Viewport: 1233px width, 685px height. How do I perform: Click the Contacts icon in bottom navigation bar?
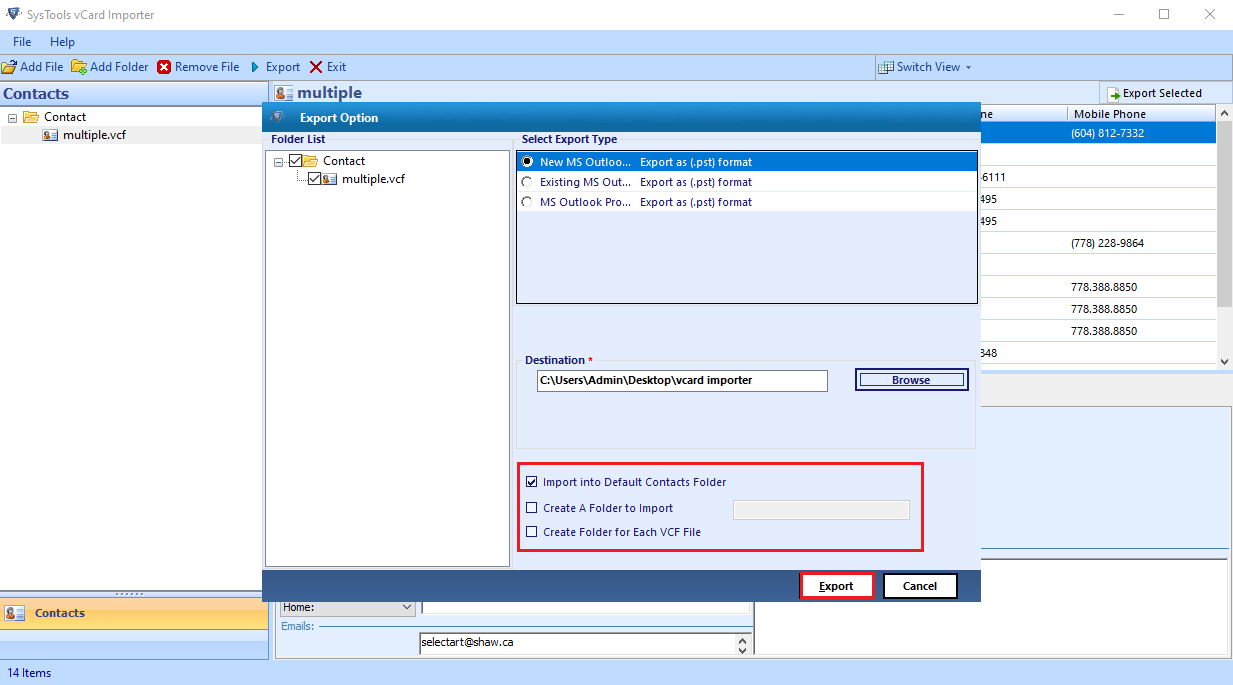(x=15, y=613)
